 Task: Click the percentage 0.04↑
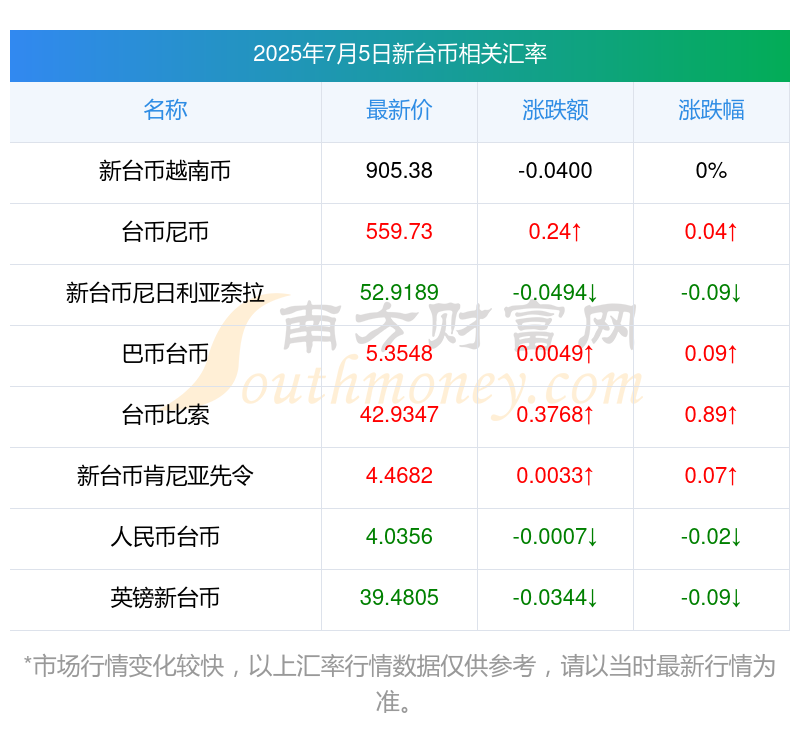point(711,232)
